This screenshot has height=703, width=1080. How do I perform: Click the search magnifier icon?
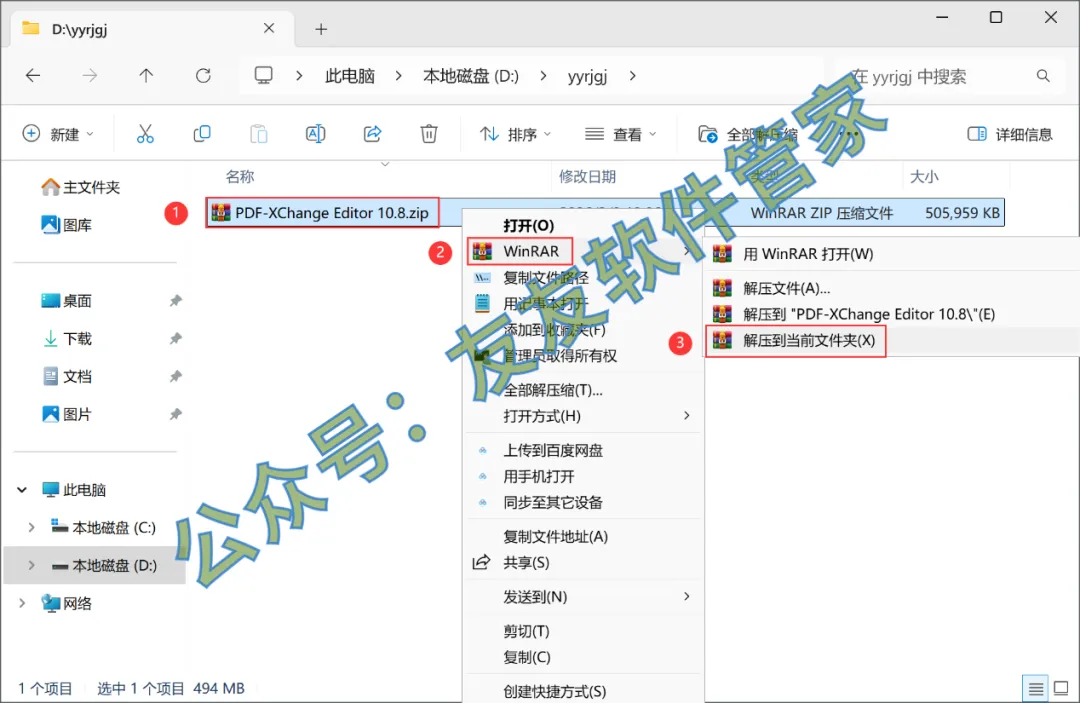click(x=1043, y=76)
